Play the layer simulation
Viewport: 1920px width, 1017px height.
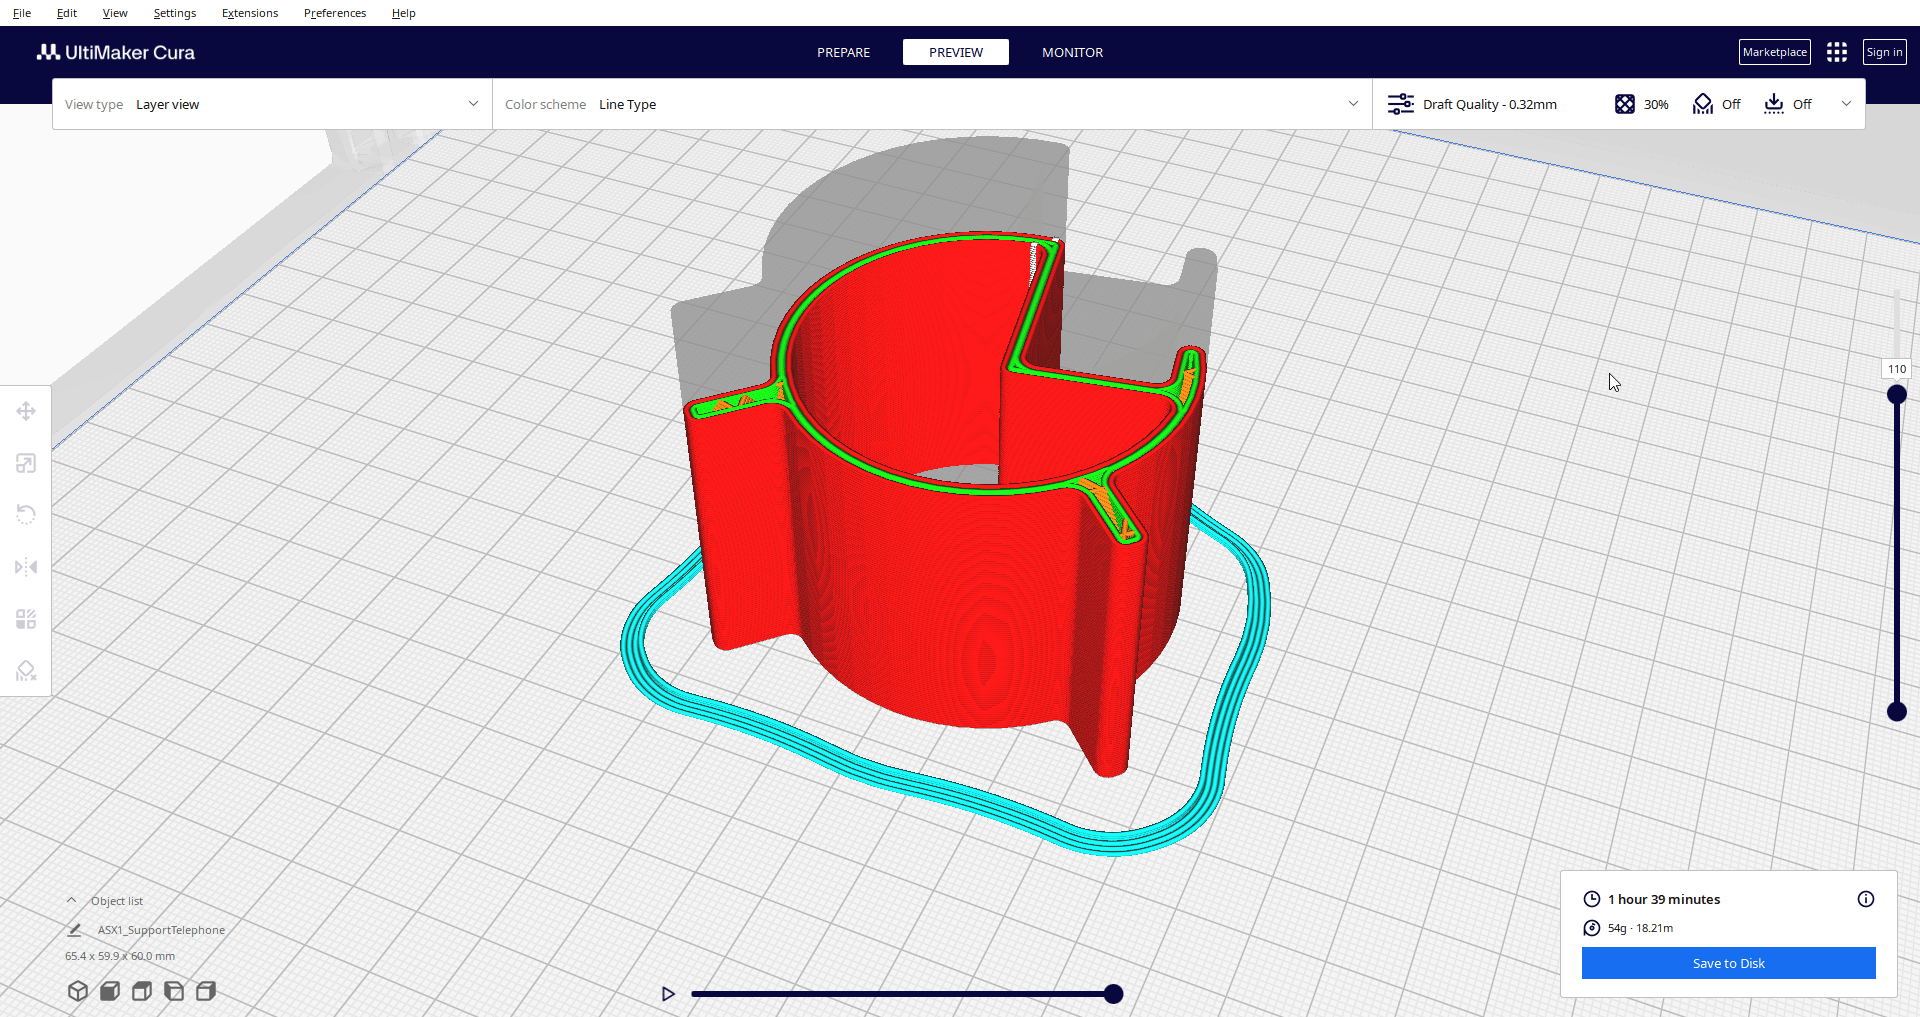[x=668, y=994]
